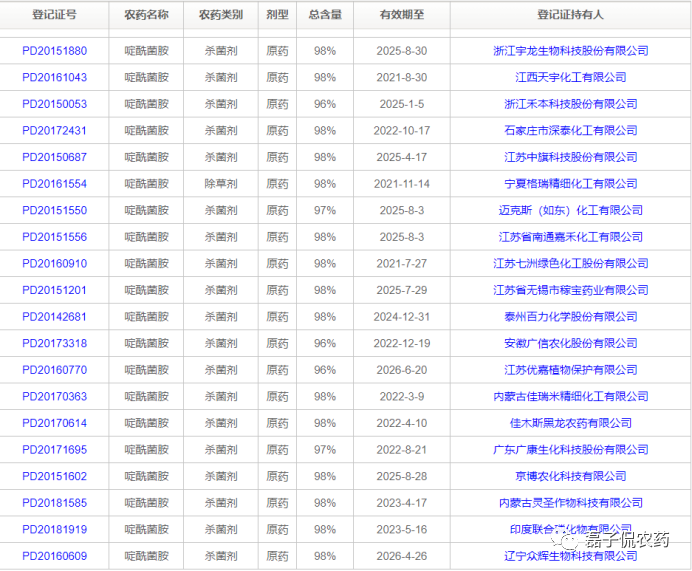Open registration PD20151602 link
This screenshot has width=692, height=571.
click(x=54, y=476)
